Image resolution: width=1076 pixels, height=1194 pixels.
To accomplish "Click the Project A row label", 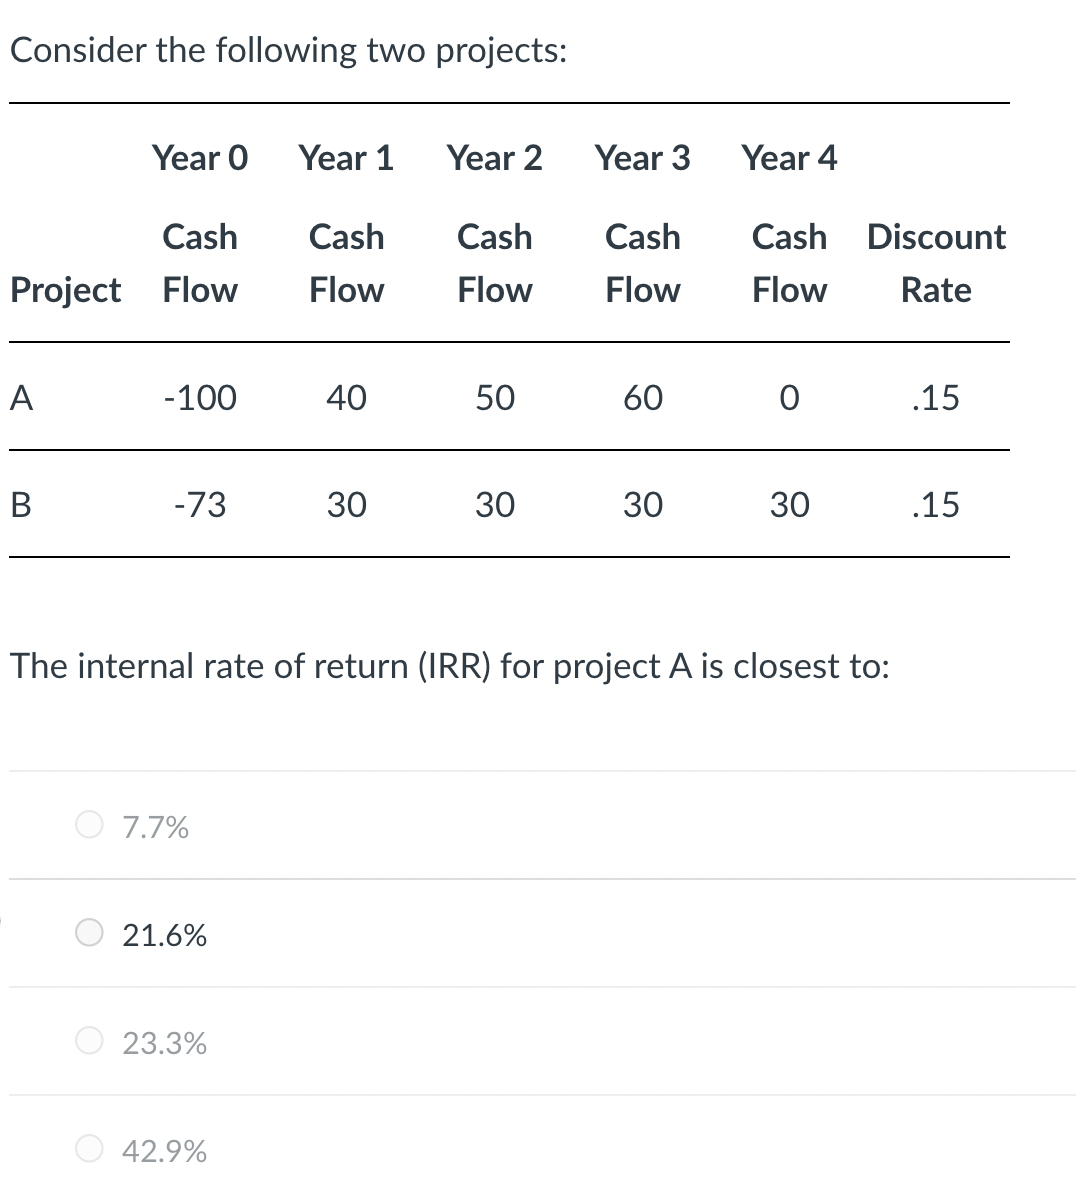I will point(22,397).
